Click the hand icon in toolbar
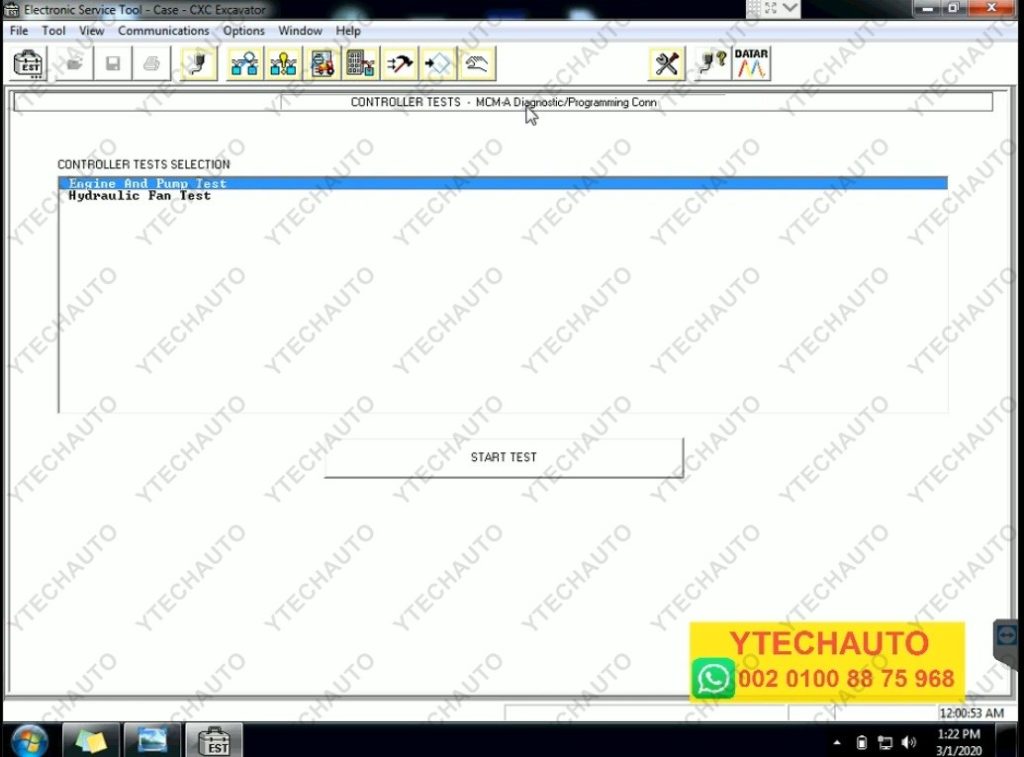This screenshot has width=1024, height=757. pos(477,64)
